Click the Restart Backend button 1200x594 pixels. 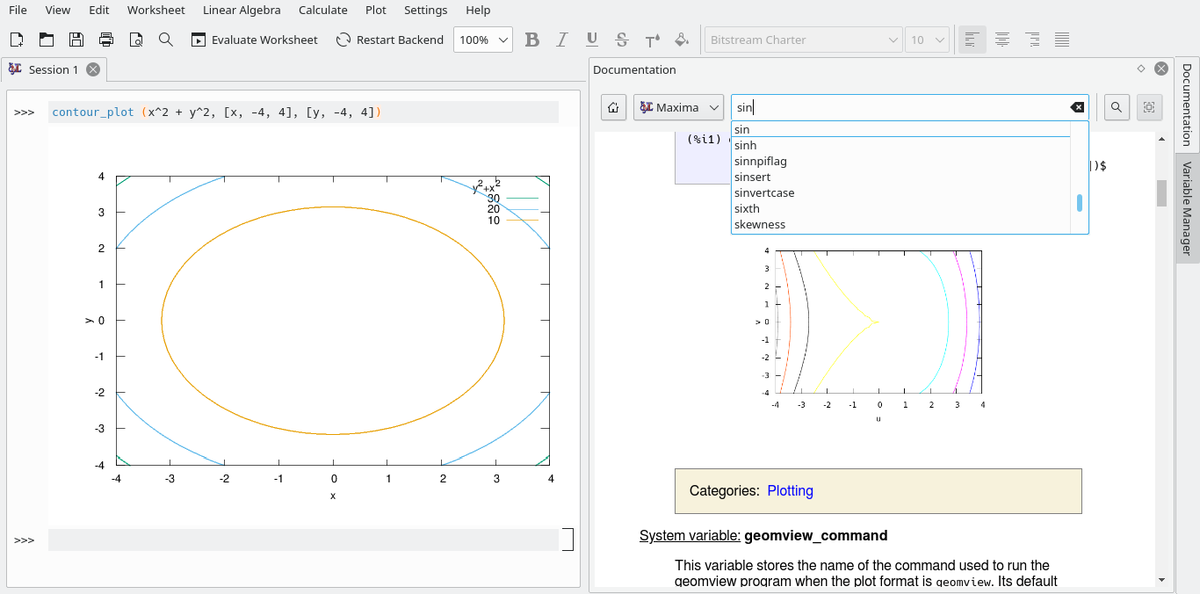[x=389, y=40]
